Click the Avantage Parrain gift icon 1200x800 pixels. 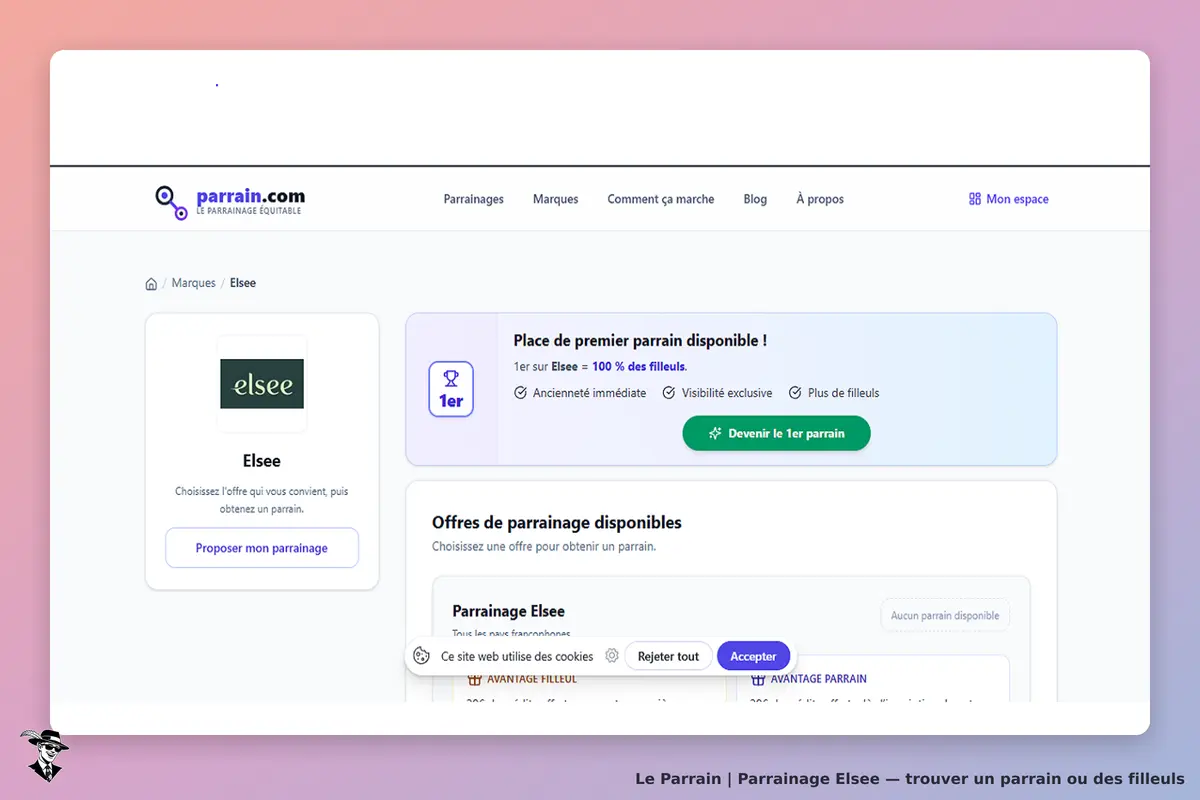(x=758, y=679)
